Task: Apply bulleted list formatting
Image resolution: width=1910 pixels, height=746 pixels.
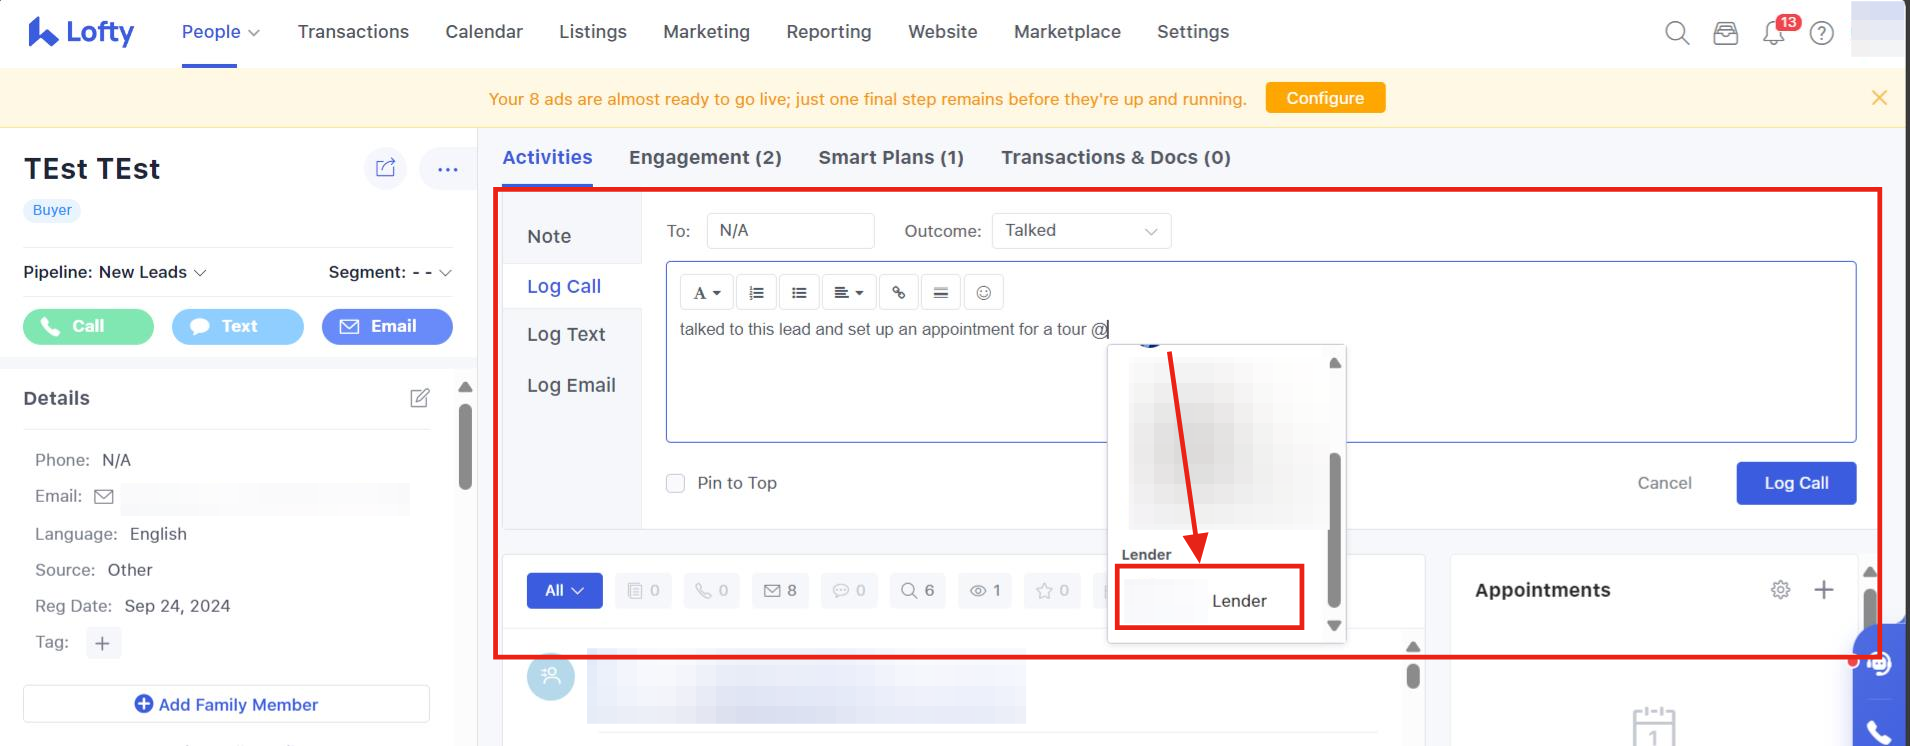Action: click(799, 292)
